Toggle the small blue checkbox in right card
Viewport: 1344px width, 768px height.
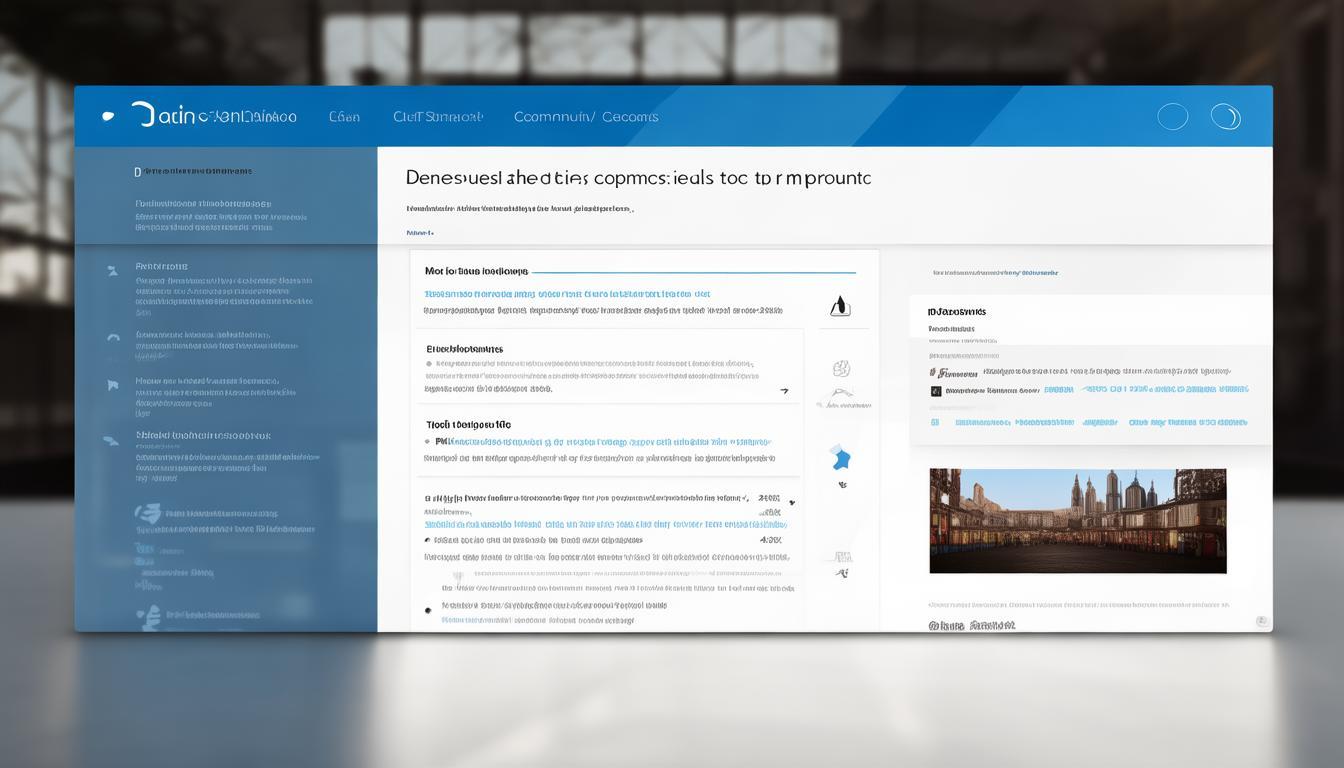pos(936,422)
